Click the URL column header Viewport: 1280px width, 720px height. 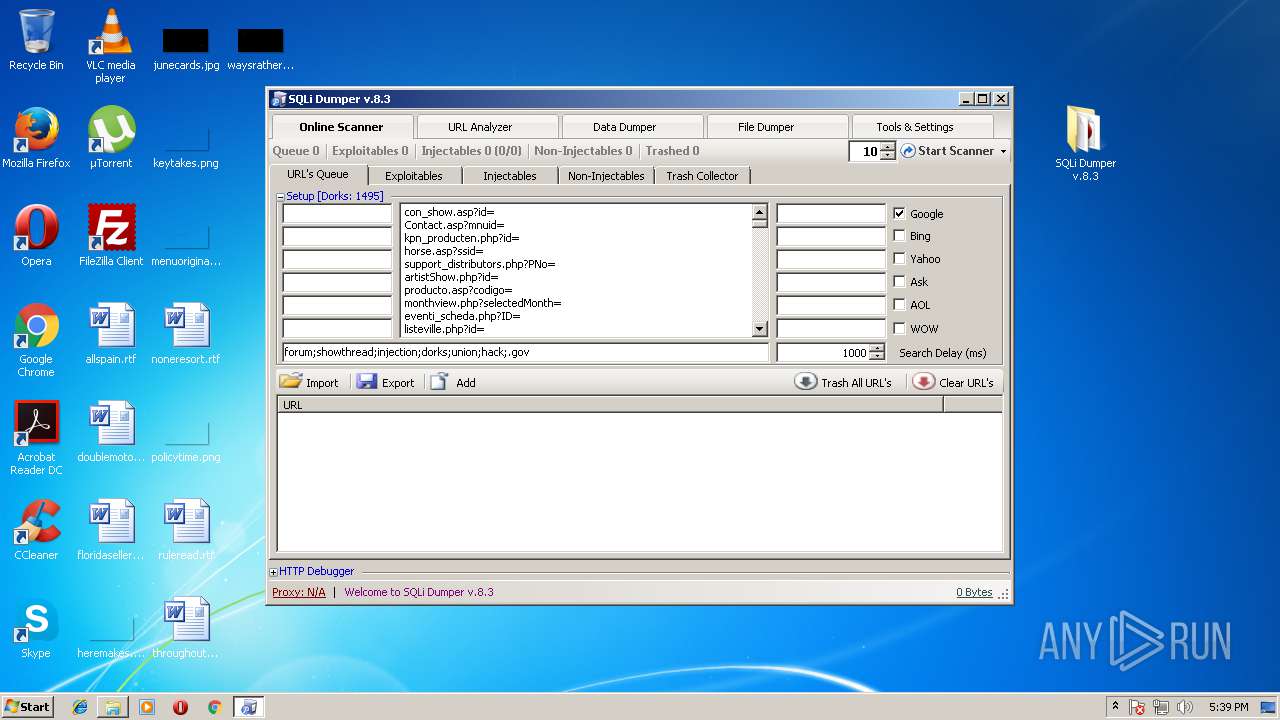click(x=610, y=405)
